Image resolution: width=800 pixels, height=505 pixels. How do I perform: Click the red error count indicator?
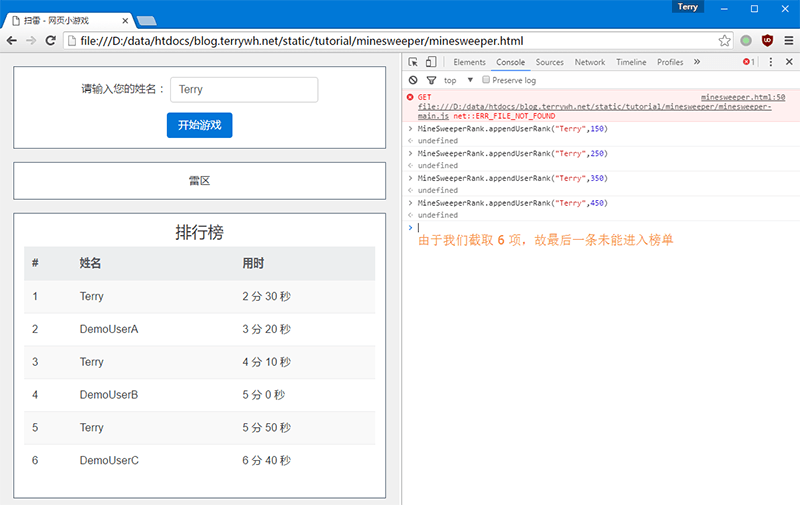click(749, 62)
